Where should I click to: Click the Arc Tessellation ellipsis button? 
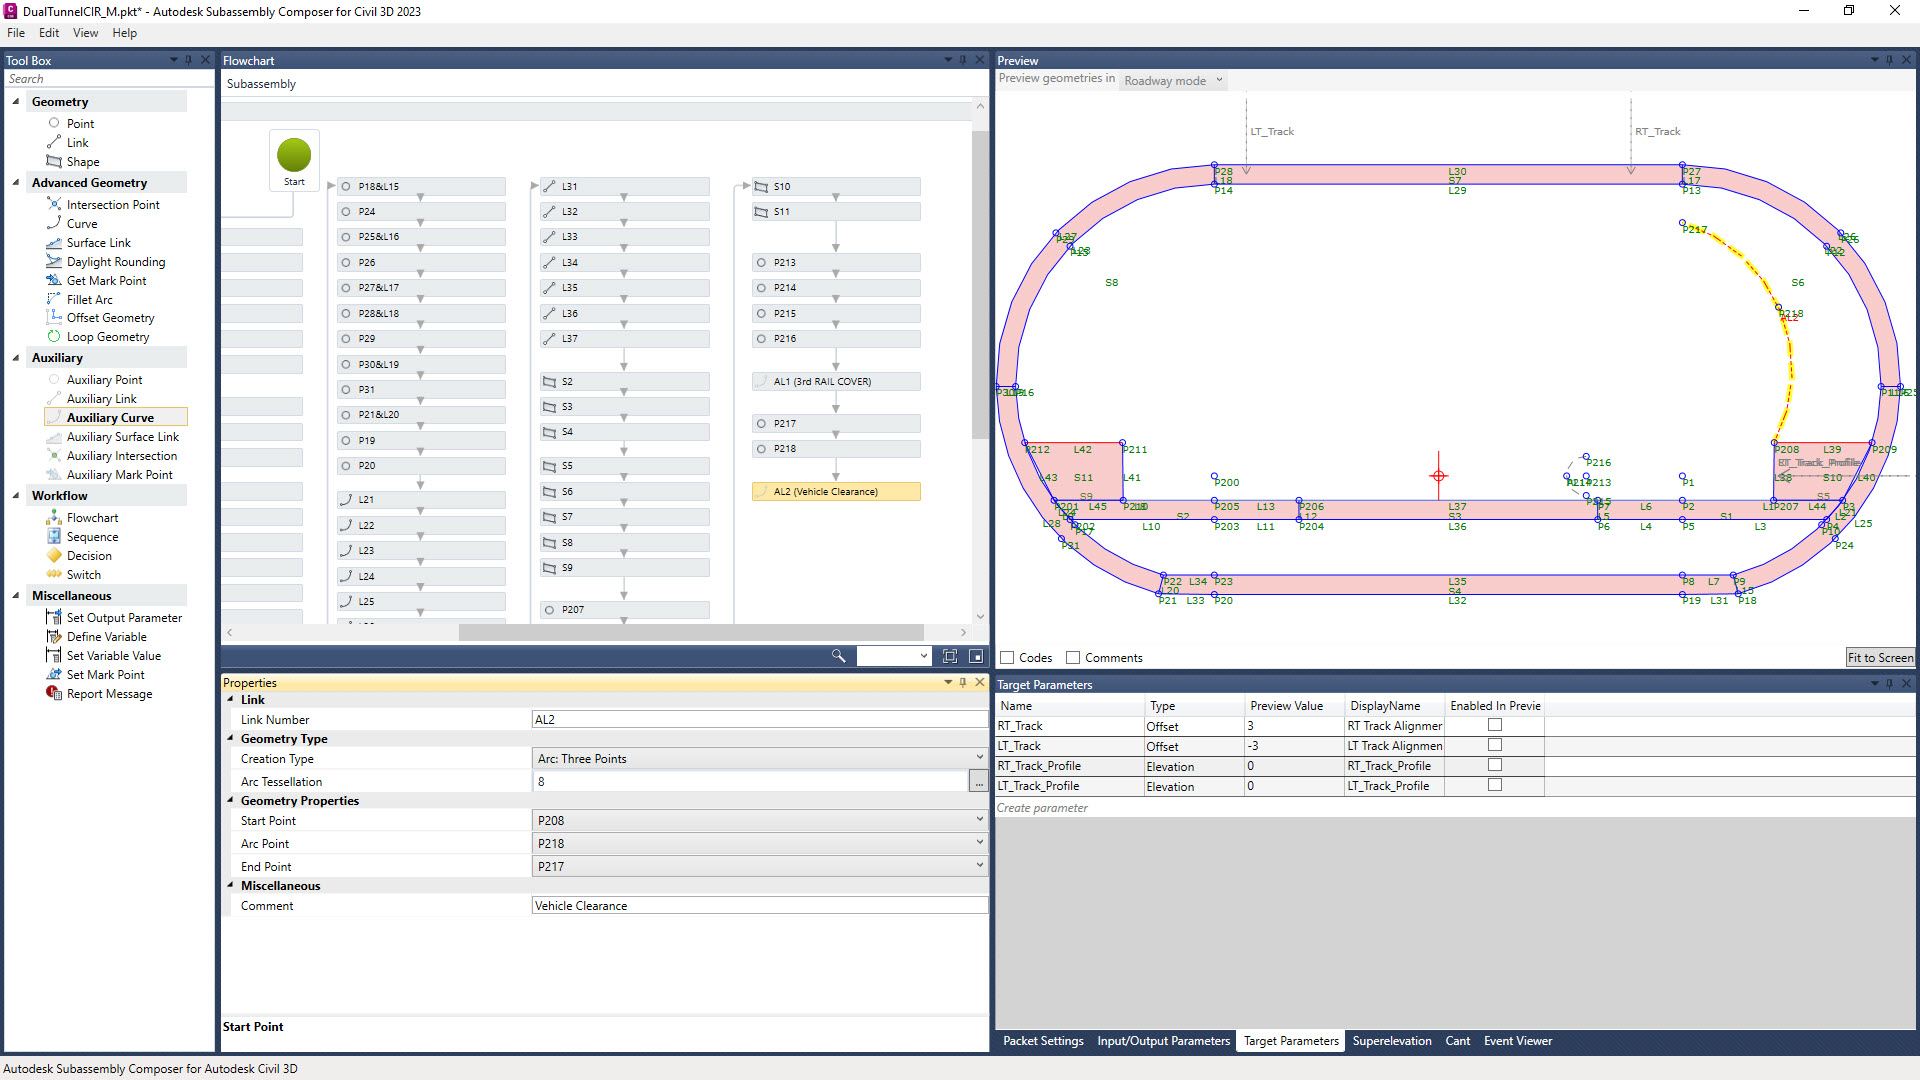[x=978, y=782]
